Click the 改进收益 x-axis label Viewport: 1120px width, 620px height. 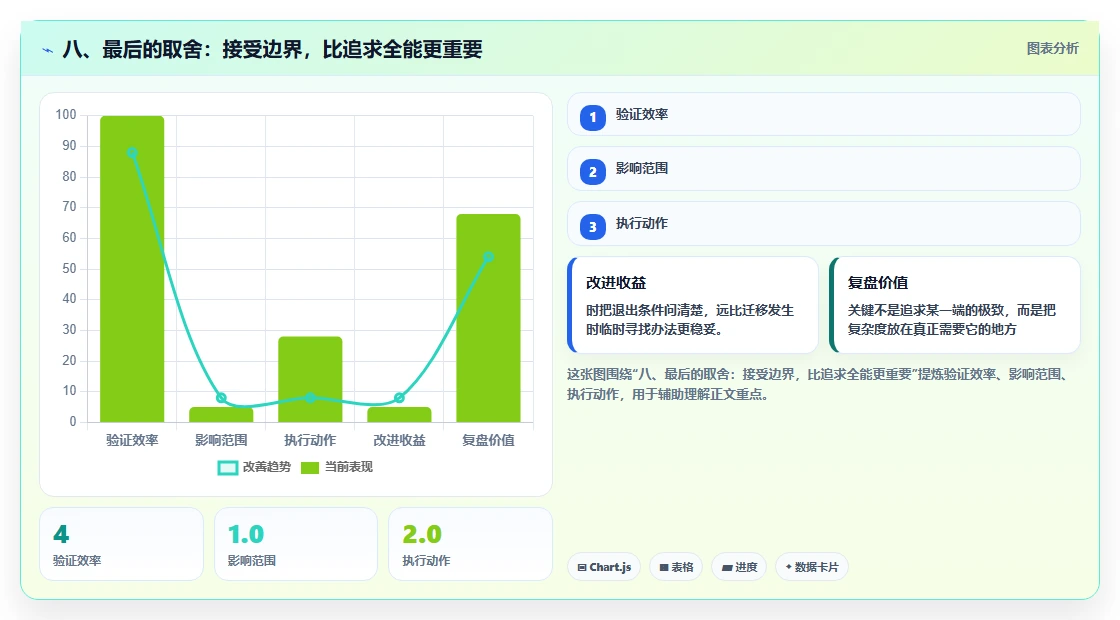click(x=399, y=440)
